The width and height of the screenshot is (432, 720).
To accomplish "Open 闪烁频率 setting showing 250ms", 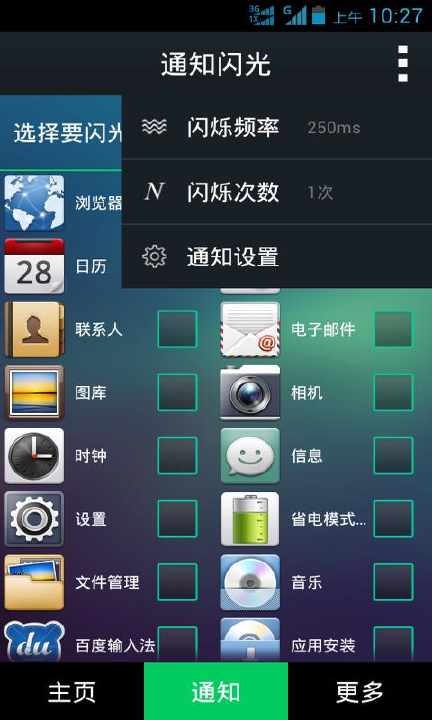I will [277, 127].
